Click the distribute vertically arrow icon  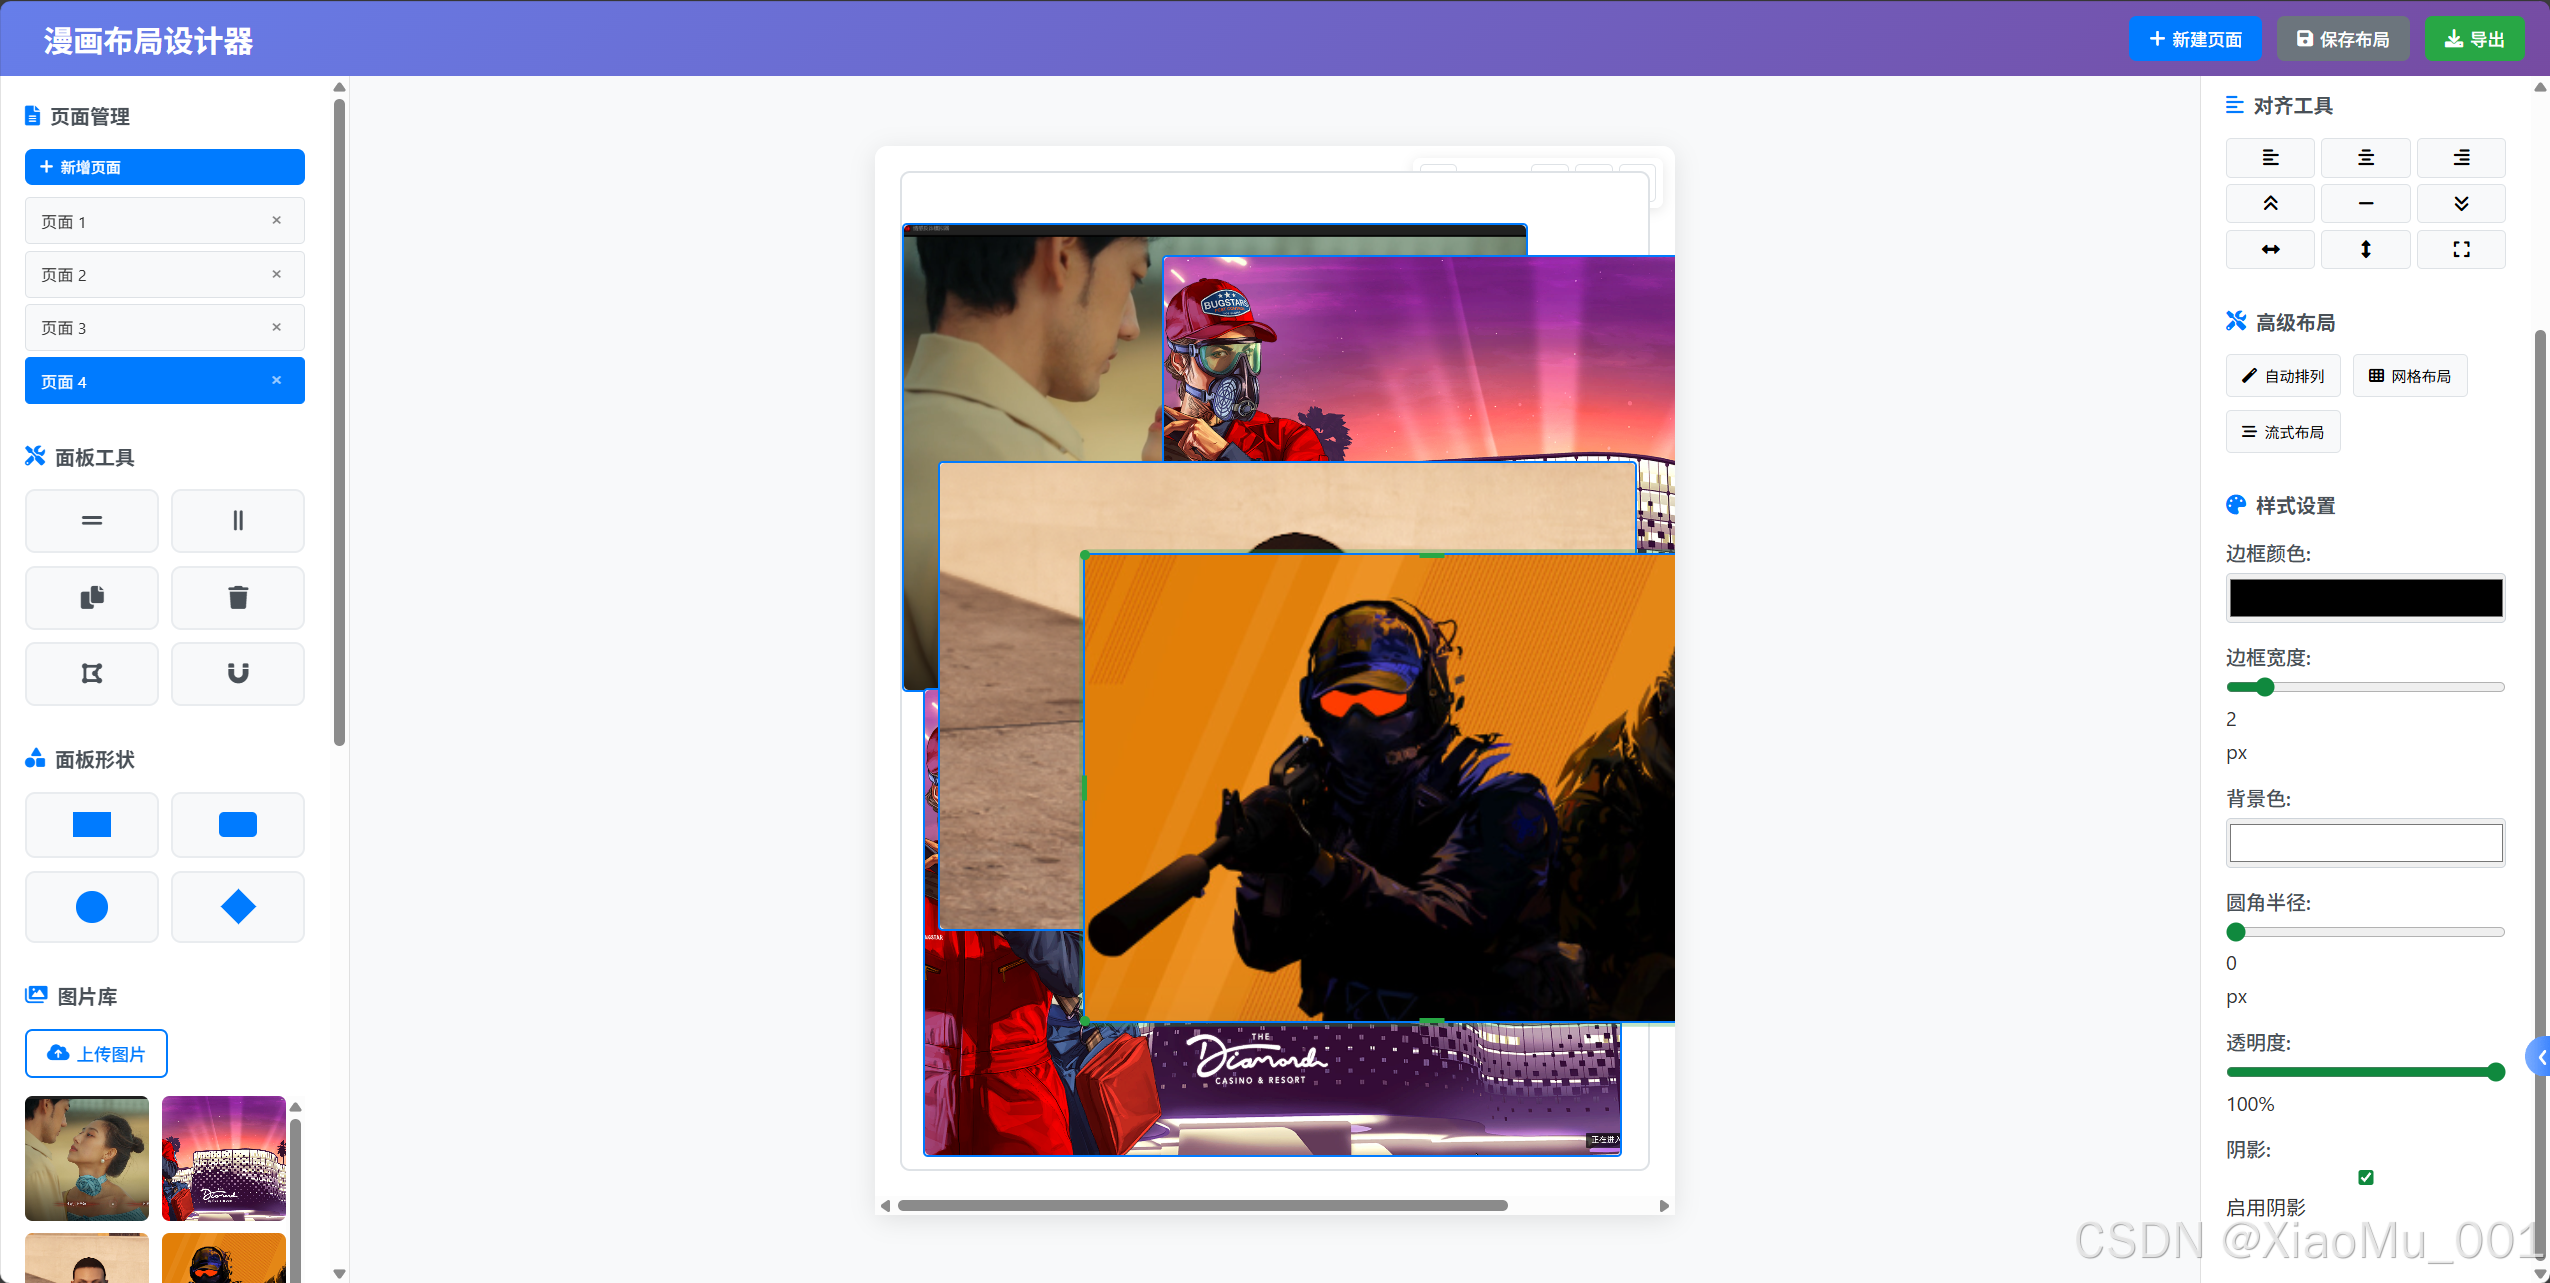pos(2365,250)
